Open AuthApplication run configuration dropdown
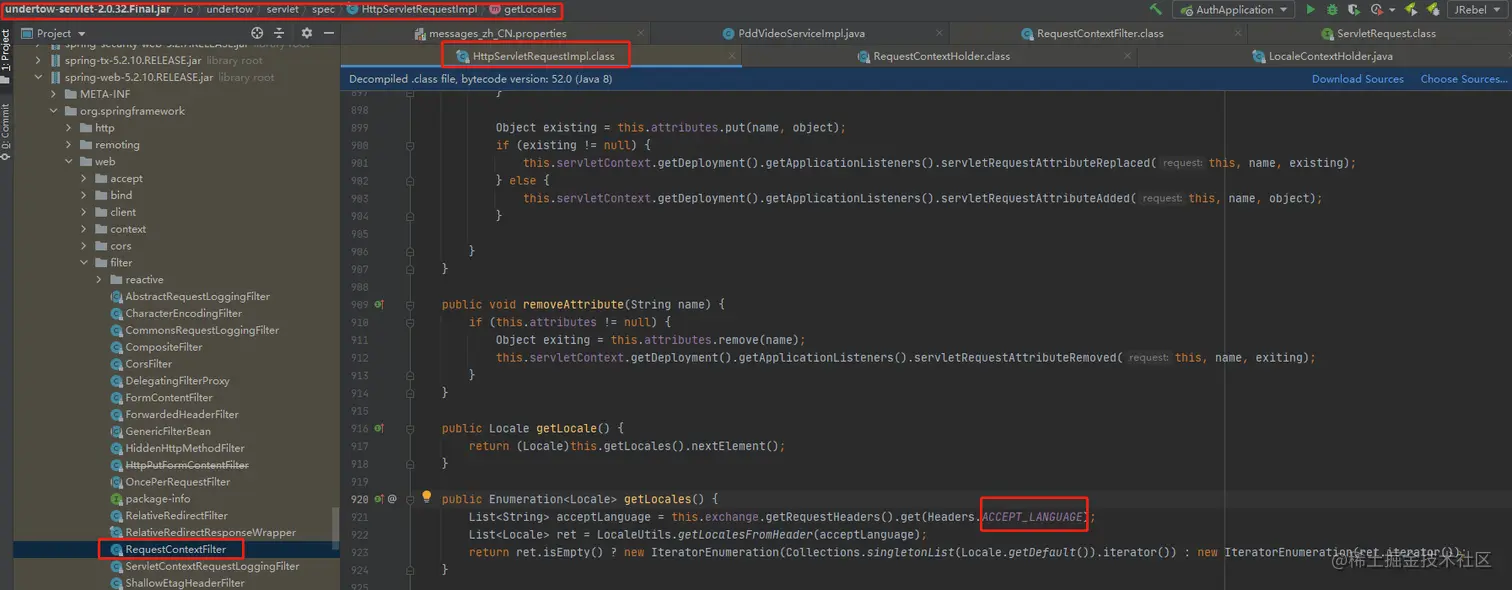Screen dimensions: 1512x590 click(x=1234, y=10)
